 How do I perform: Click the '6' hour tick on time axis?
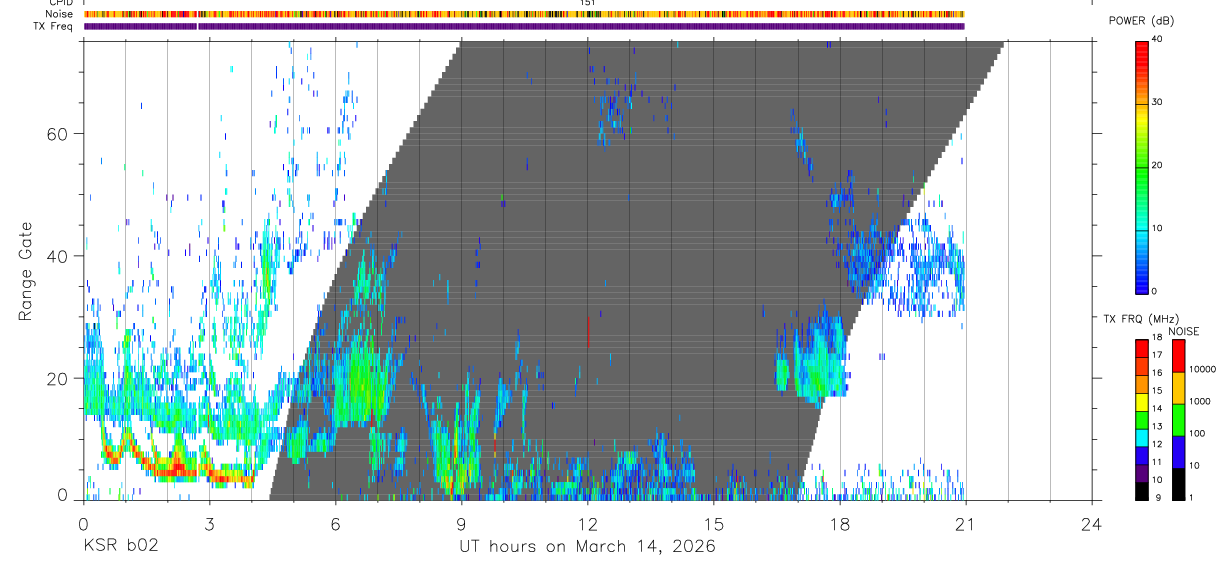point(335,524)
